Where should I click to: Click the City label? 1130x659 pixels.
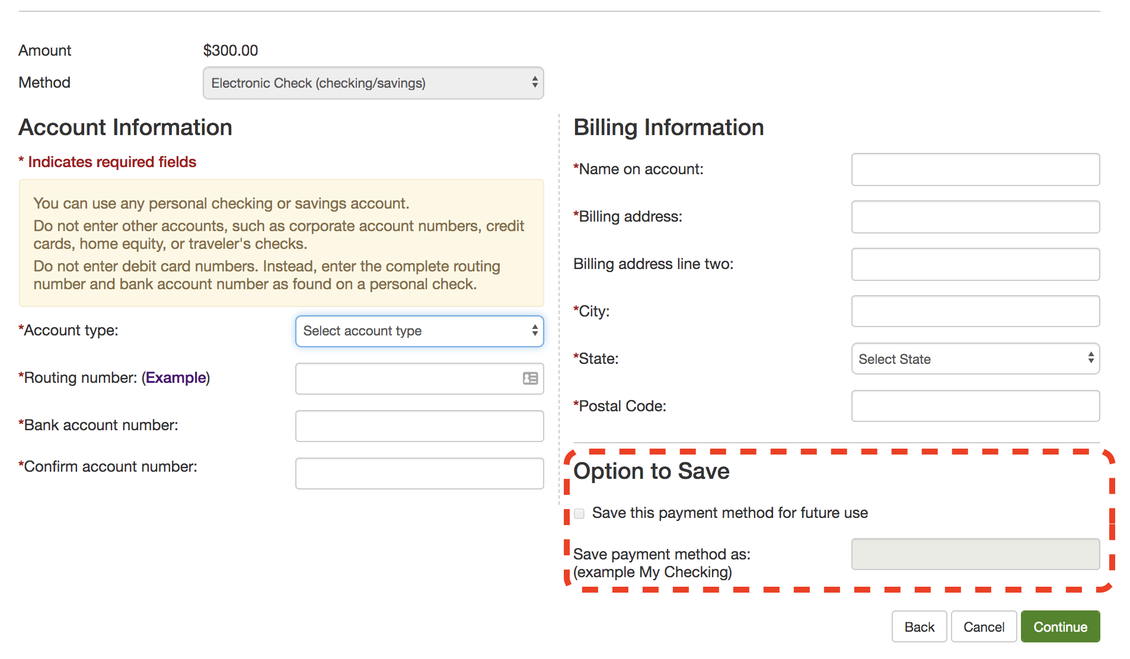[592, 311]
